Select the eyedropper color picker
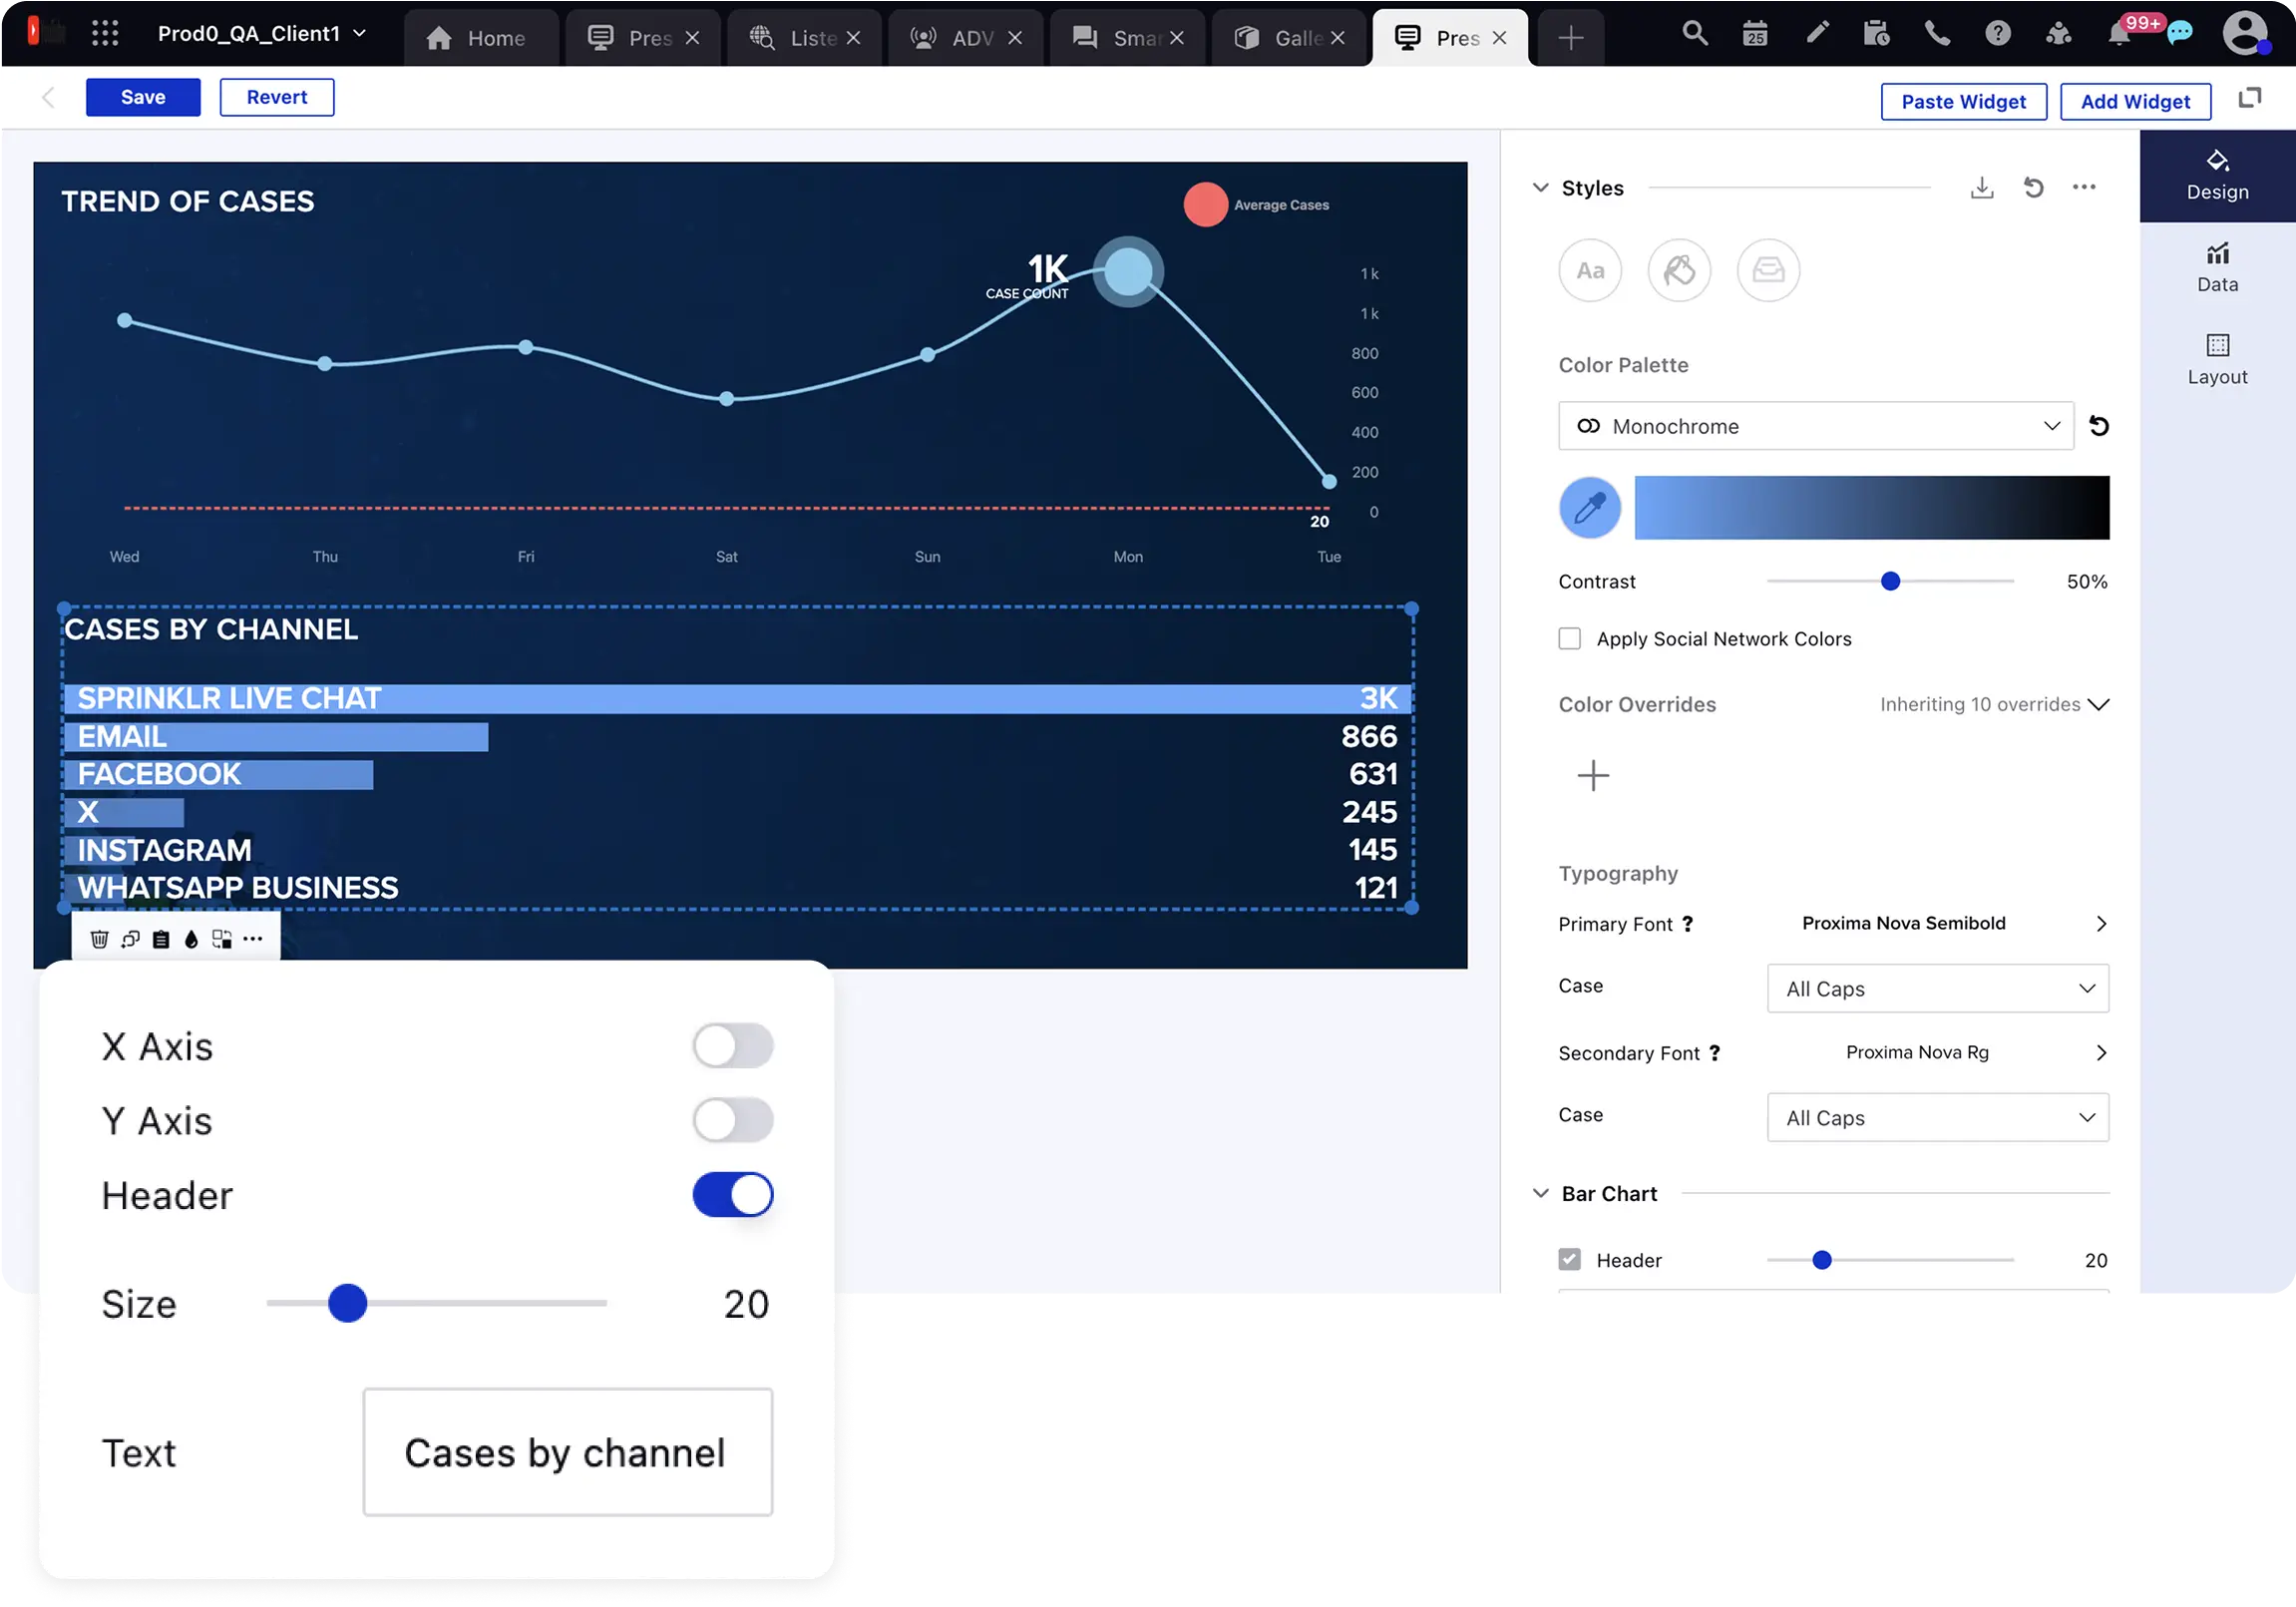The image size is (2296, 1607). click(1589, 508)
